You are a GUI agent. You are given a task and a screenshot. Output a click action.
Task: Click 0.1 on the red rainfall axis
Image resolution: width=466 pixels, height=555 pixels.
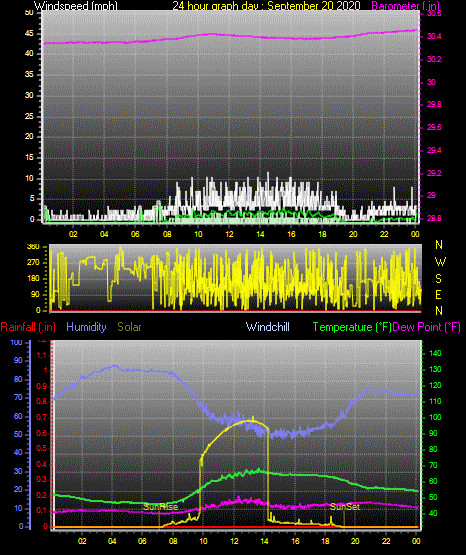click(42, 511)
